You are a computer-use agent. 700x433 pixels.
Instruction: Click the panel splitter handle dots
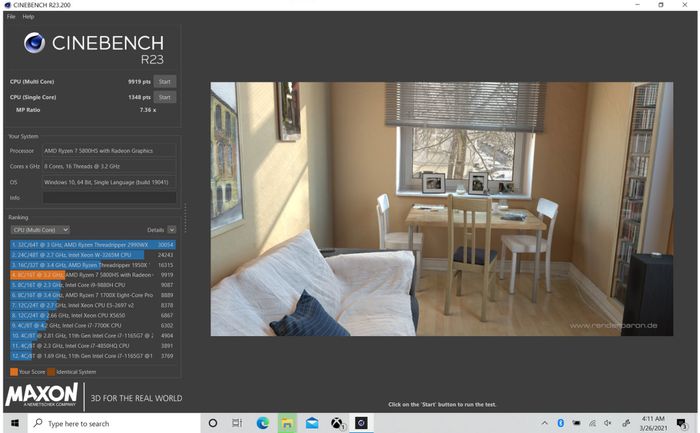pyautogui.click(x=186, y=218)
